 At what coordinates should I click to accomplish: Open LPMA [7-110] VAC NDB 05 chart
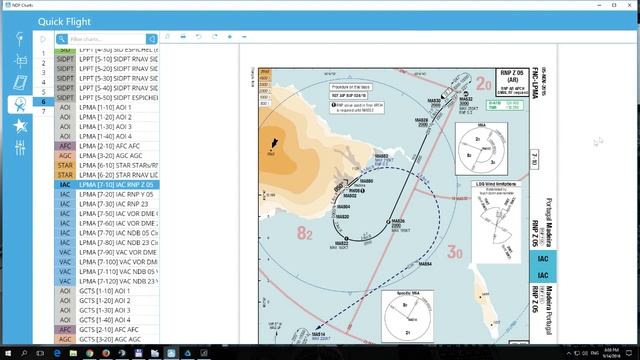(x=107, y=271)
